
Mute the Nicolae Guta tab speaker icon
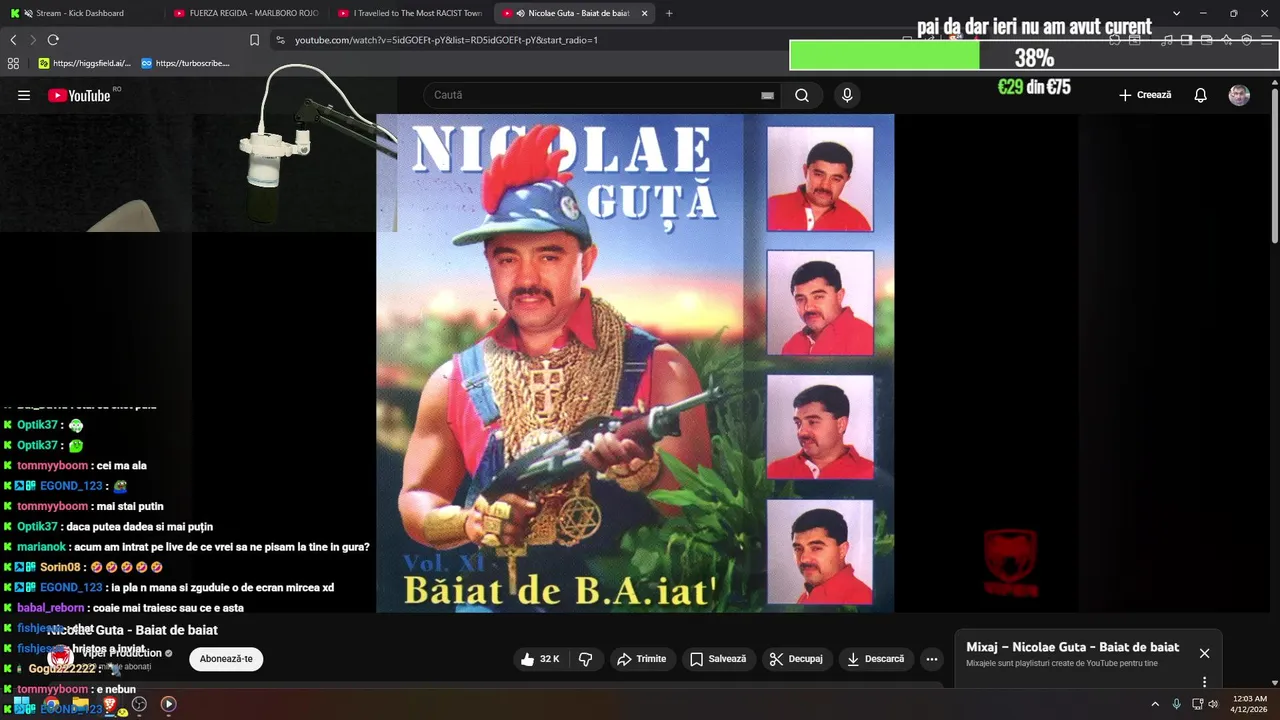coord(522,13)
